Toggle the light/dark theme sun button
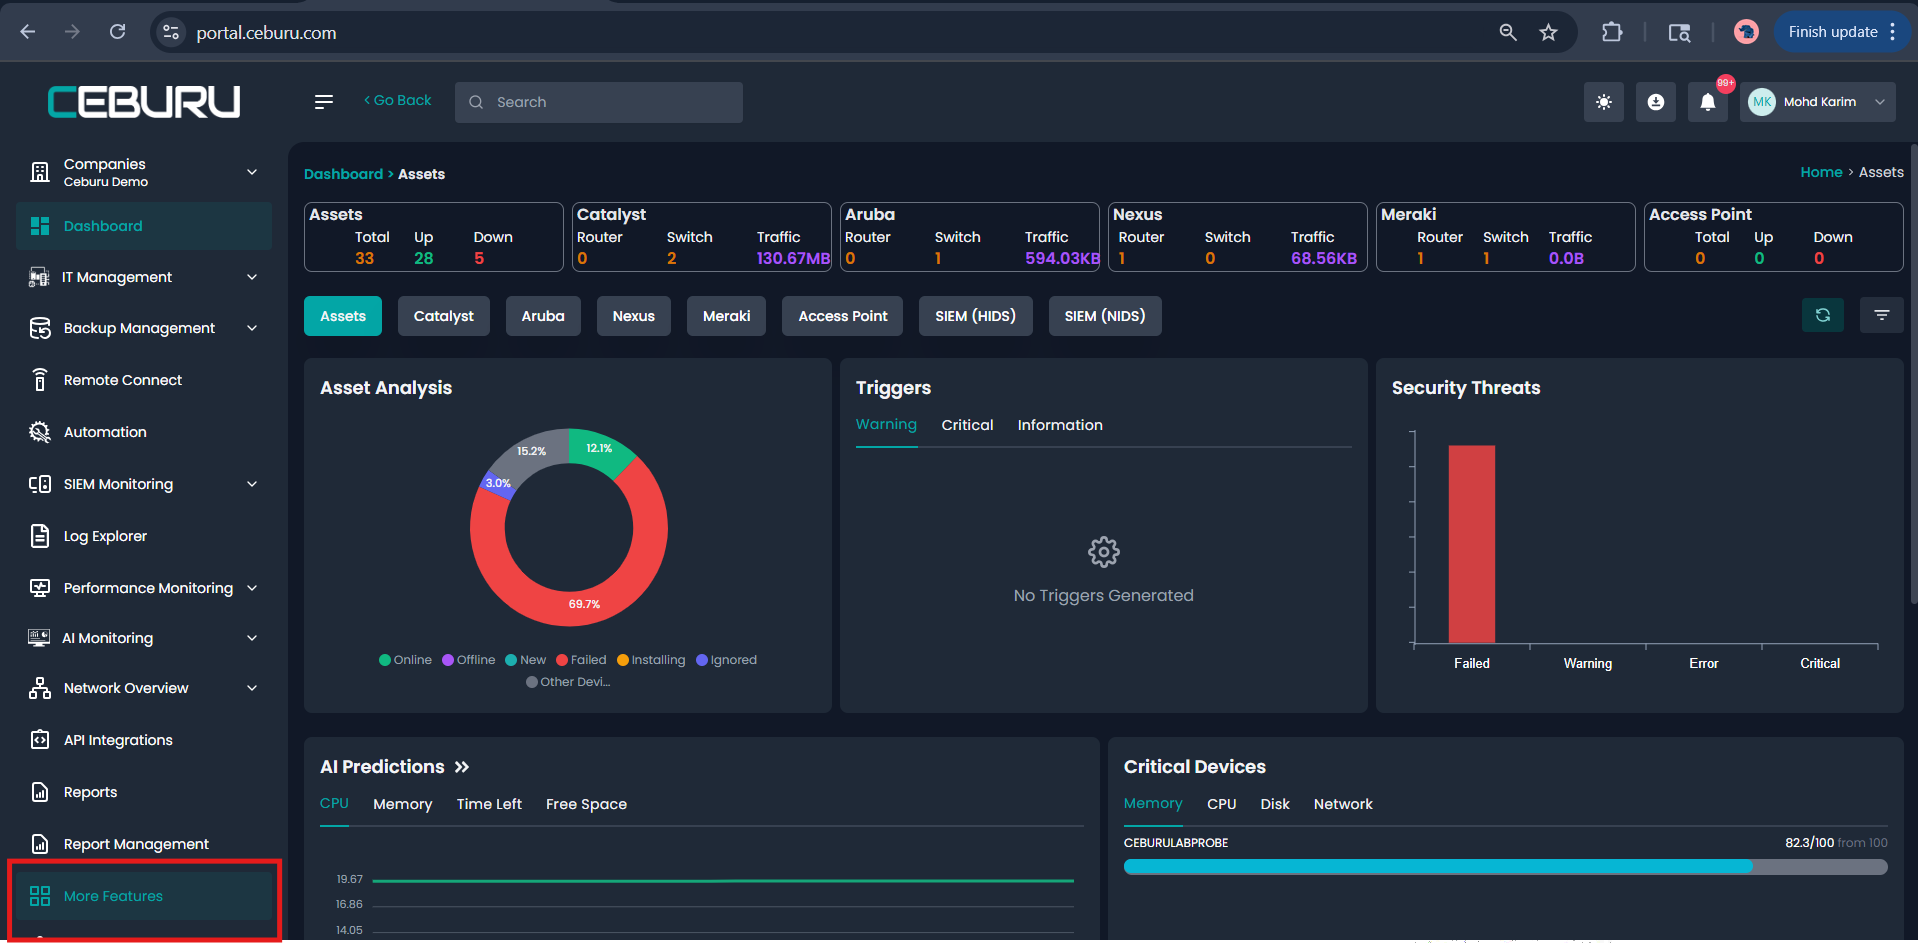 point(1604,102)
